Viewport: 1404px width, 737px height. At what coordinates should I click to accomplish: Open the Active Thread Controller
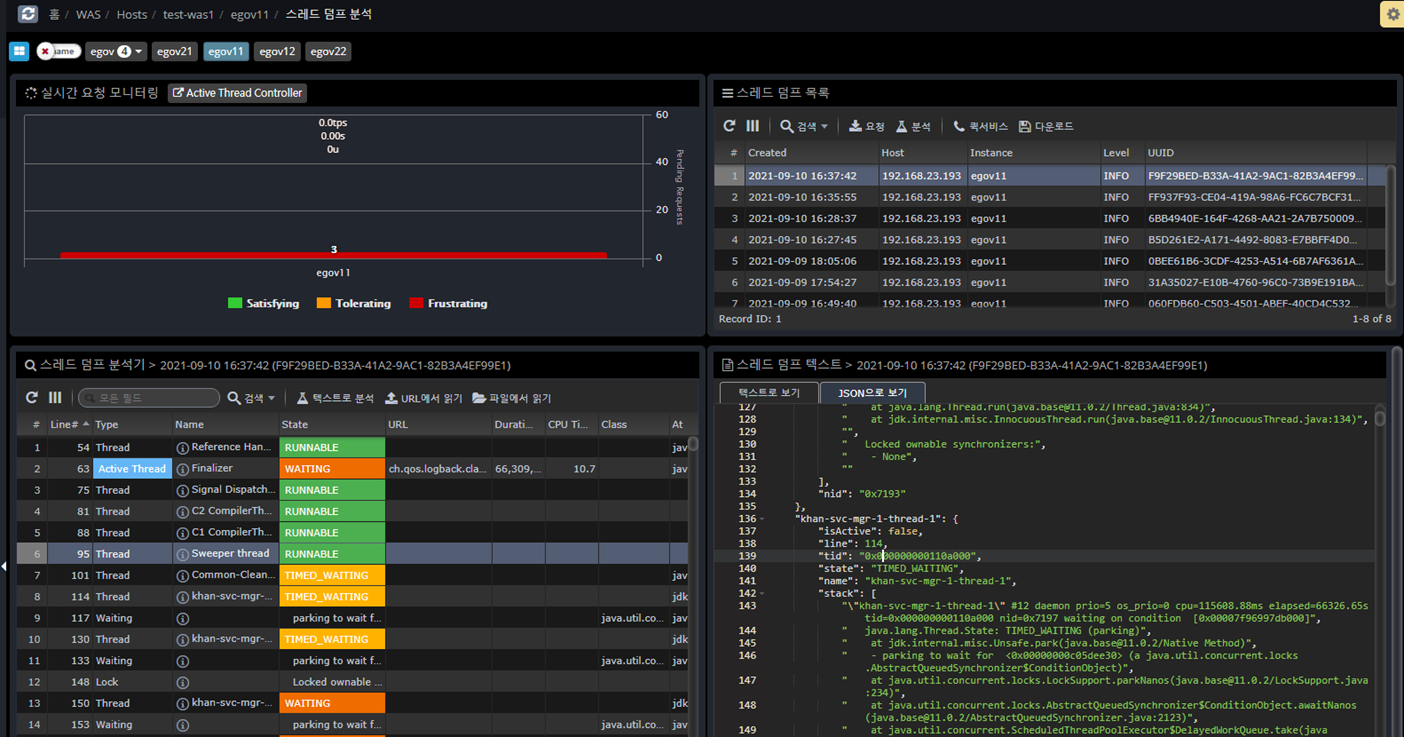pos(237,93)
